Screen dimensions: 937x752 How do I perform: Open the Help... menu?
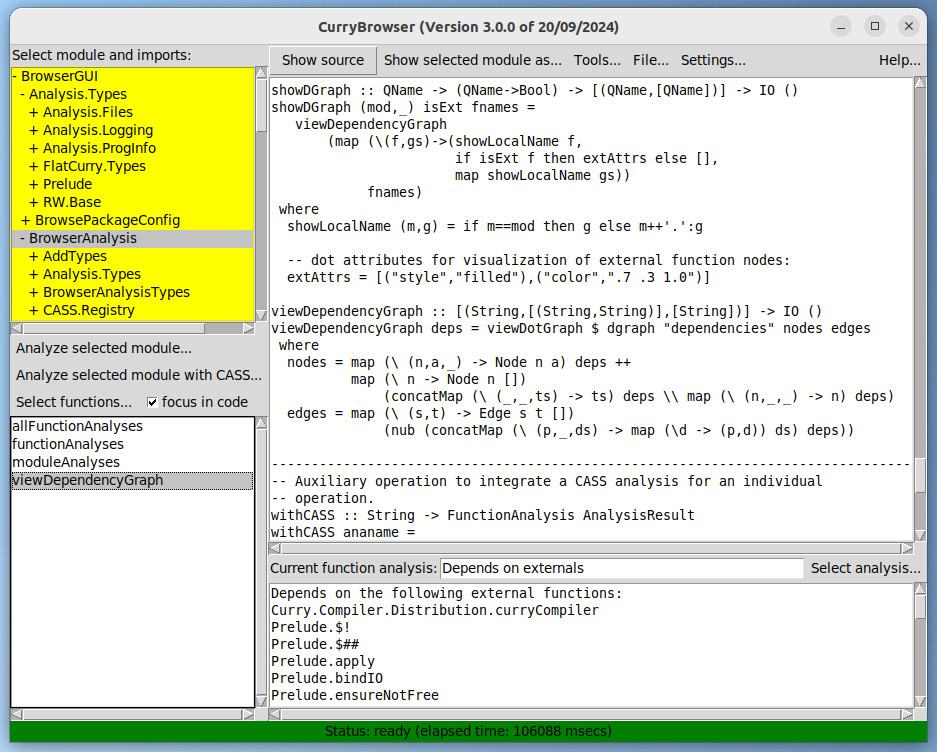click(x=899, y=60)
